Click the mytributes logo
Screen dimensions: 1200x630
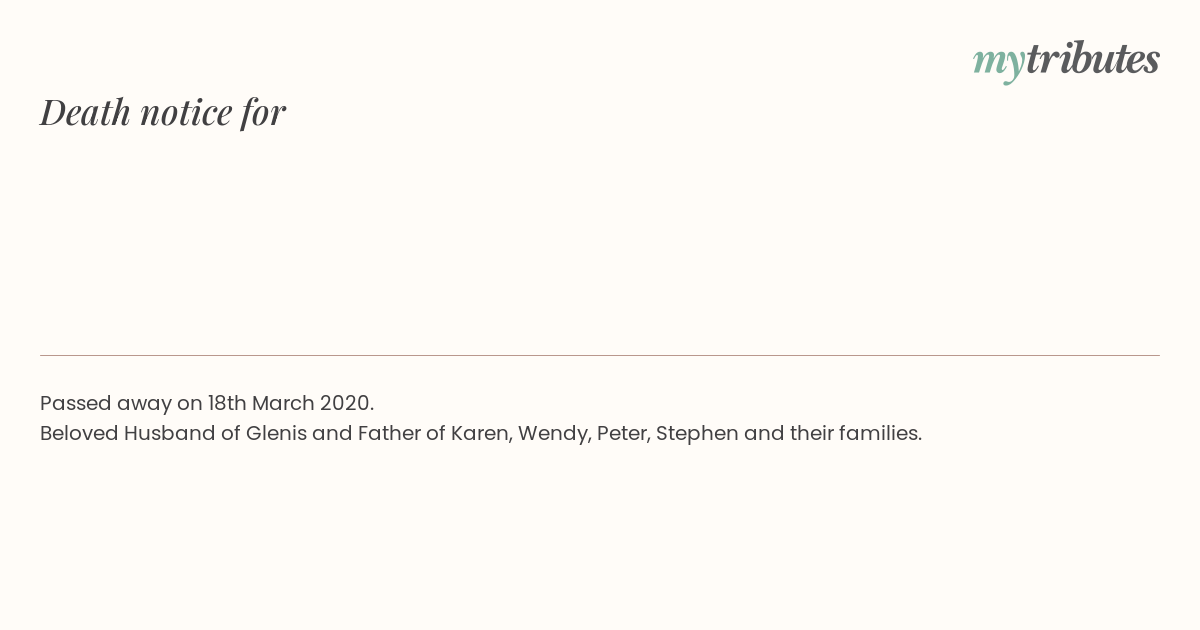(x=1066, y=60)
